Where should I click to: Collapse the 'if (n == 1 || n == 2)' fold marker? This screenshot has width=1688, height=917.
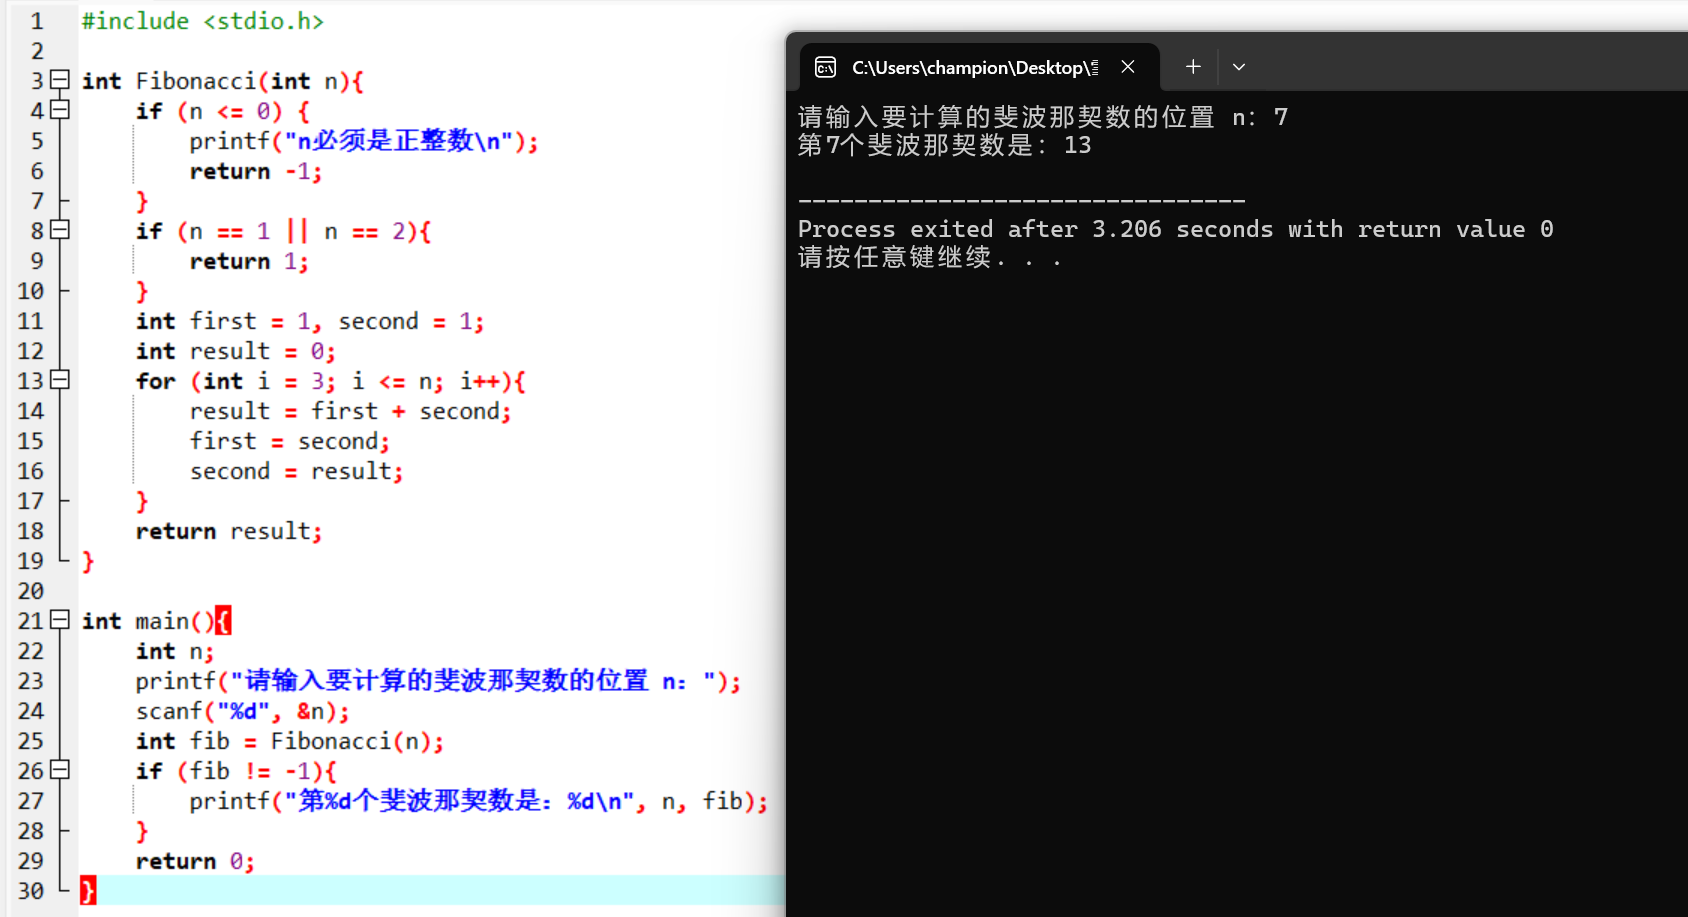[60, 230]
